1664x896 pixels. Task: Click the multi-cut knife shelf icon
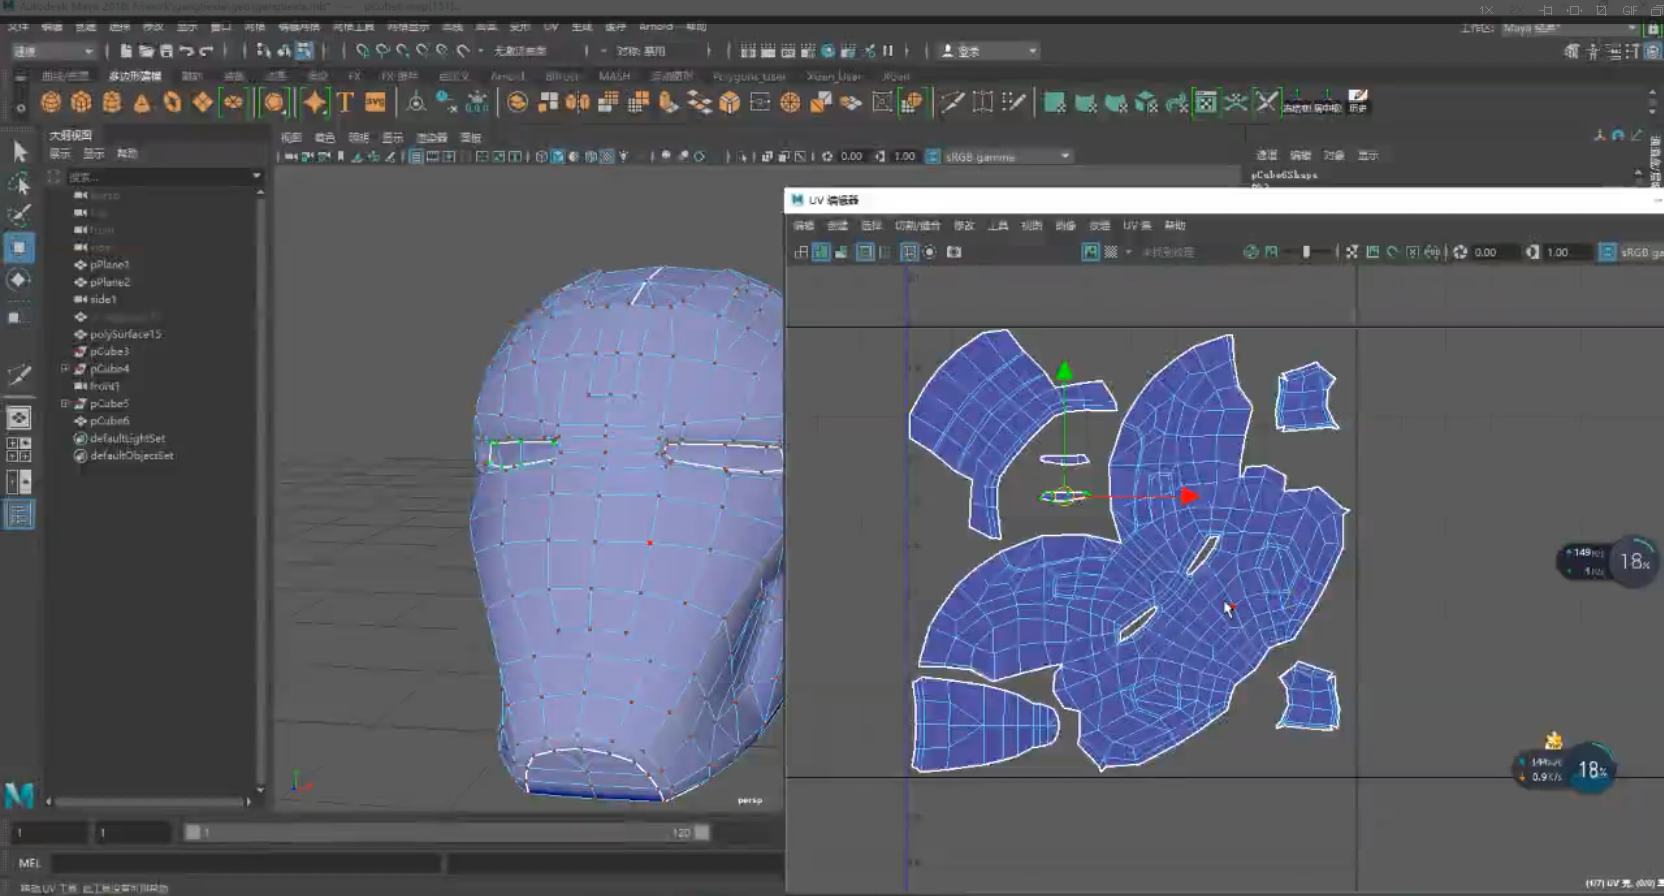click(x=952, y=102)
